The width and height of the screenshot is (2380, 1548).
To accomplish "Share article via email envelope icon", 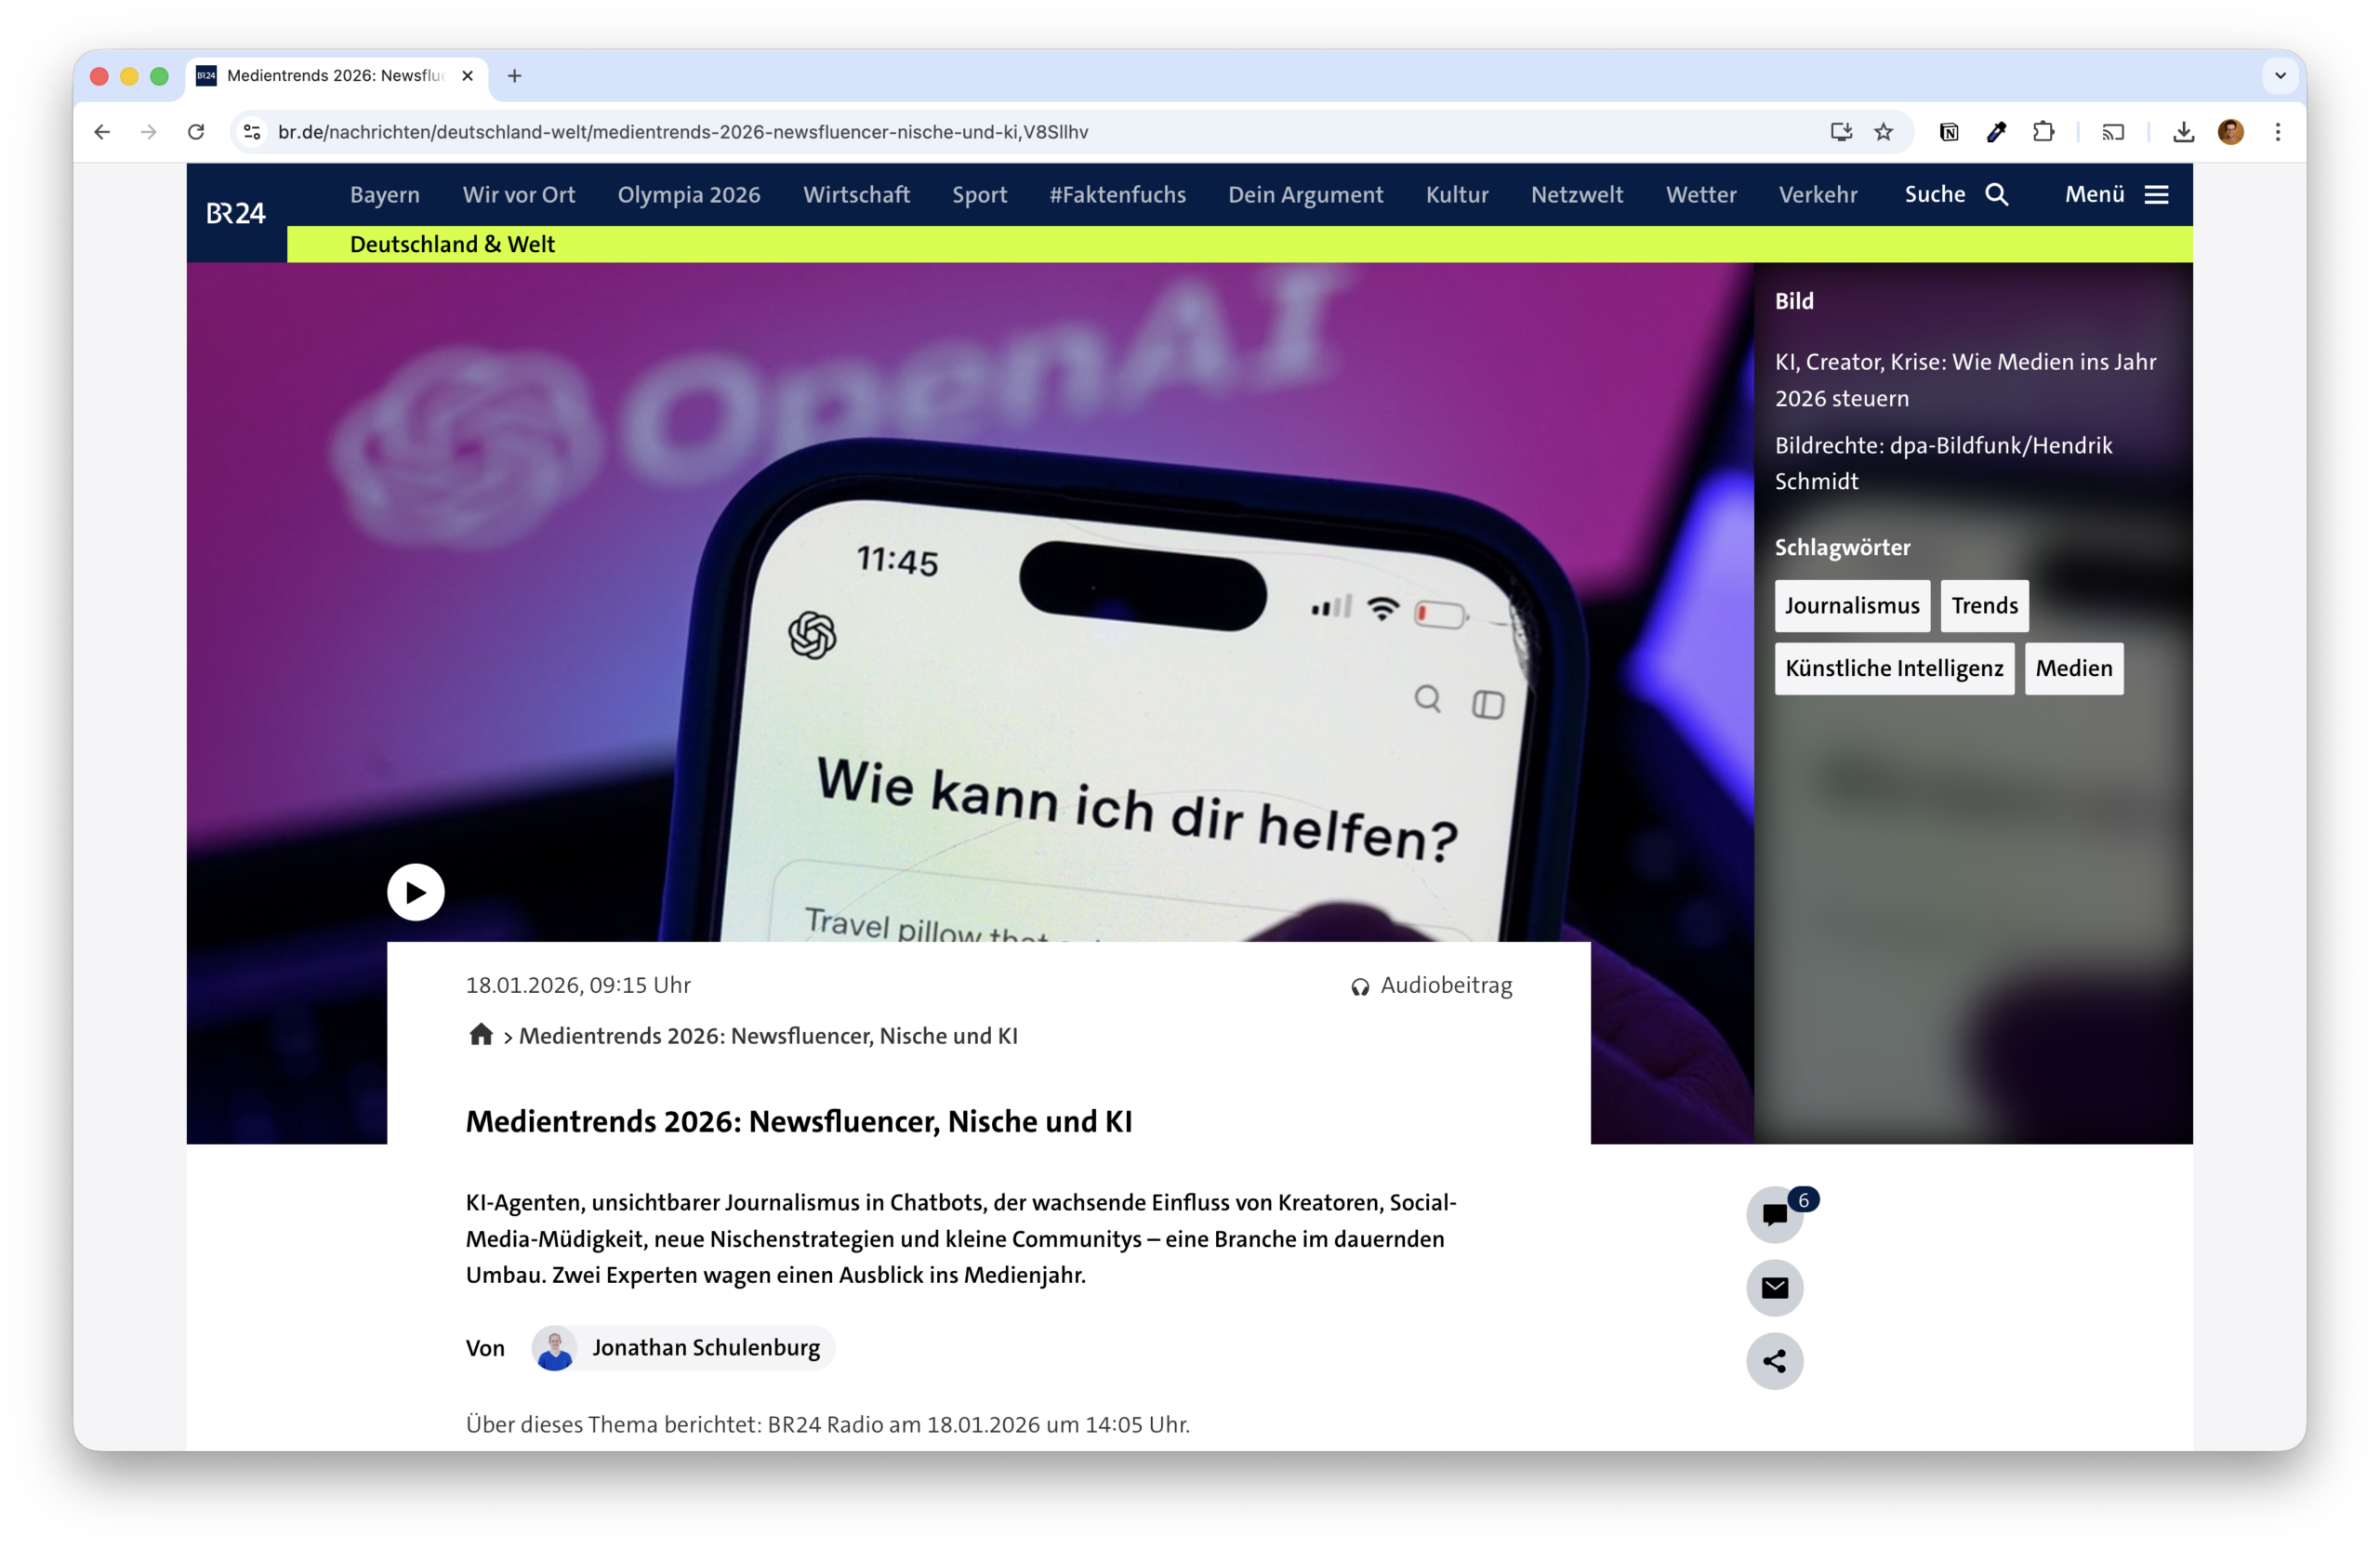I will pos(1774,1288).
